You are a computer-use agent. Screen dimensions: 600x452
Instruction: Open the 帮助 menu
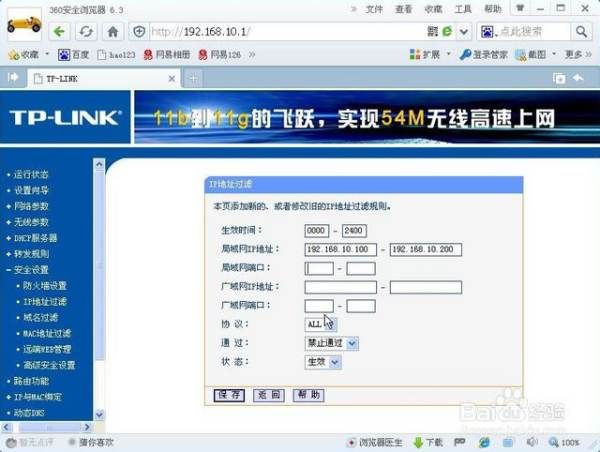click(493, 9)
